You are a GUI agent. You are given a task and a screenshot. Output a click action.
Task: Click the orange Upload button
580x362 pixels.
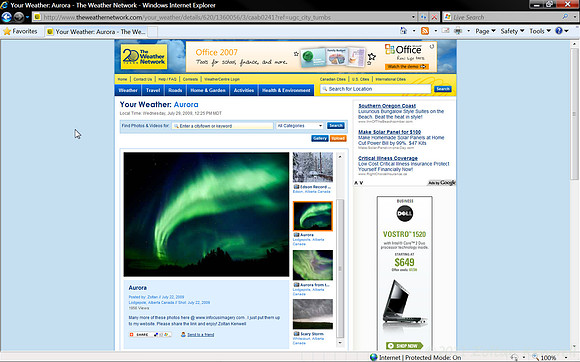(x=338, y=138)
